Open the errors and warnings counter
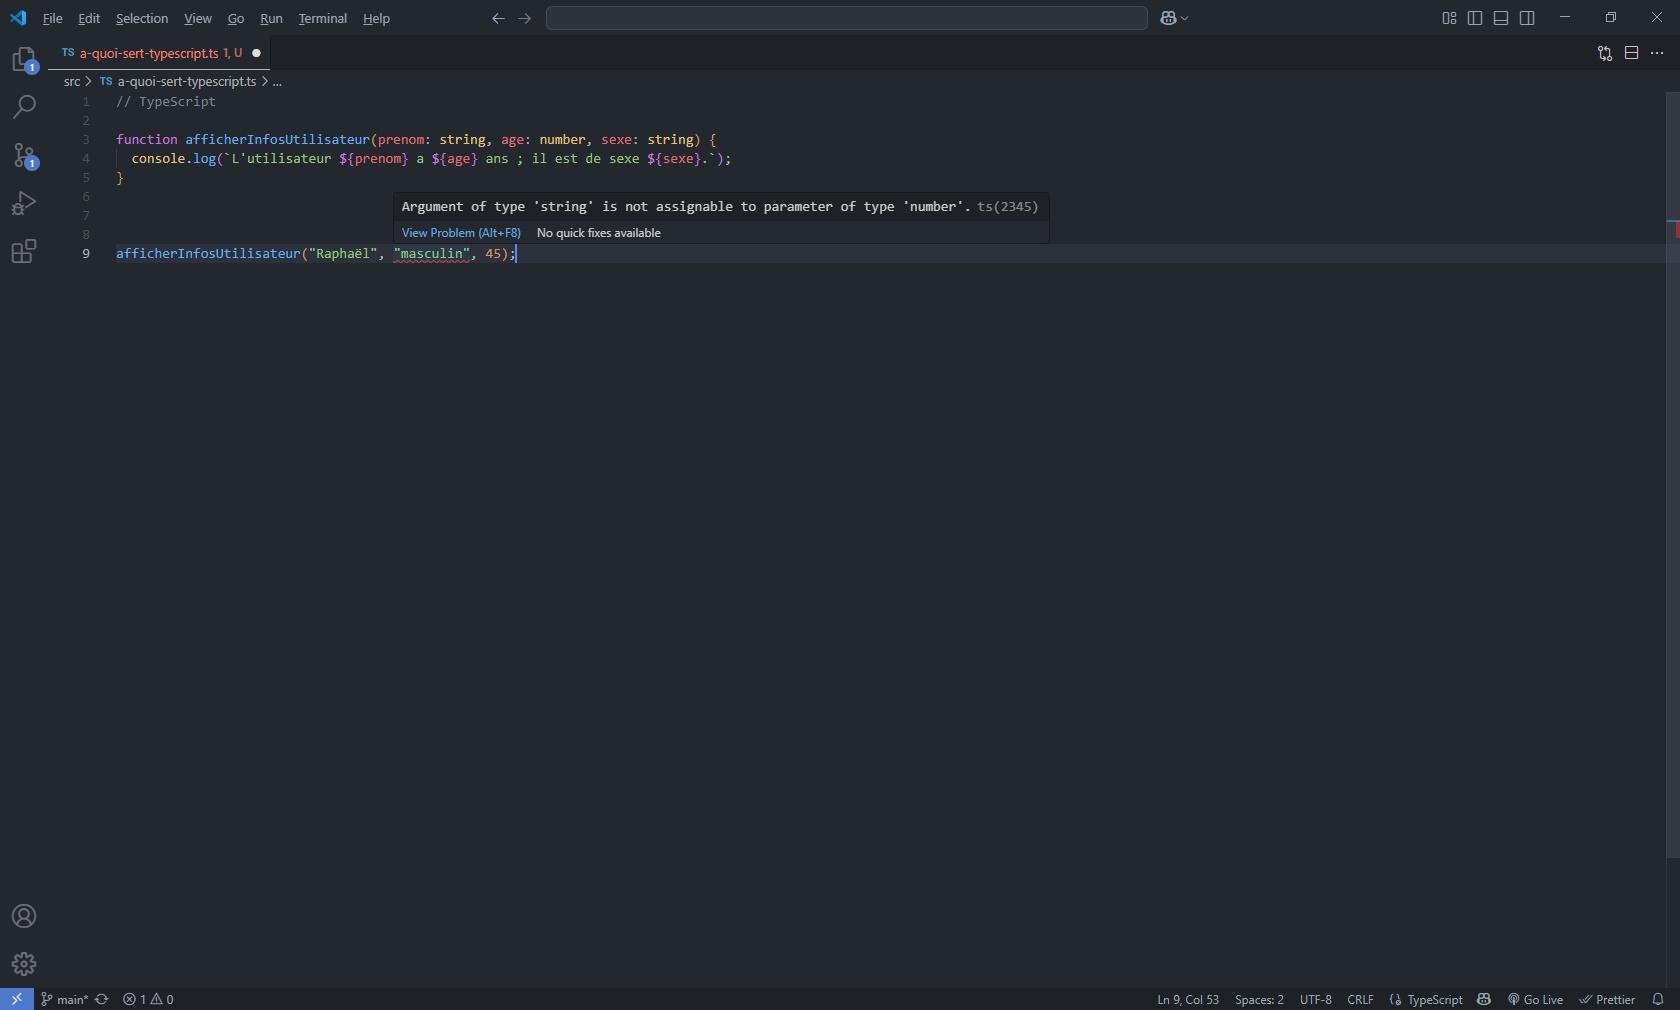 148,999
